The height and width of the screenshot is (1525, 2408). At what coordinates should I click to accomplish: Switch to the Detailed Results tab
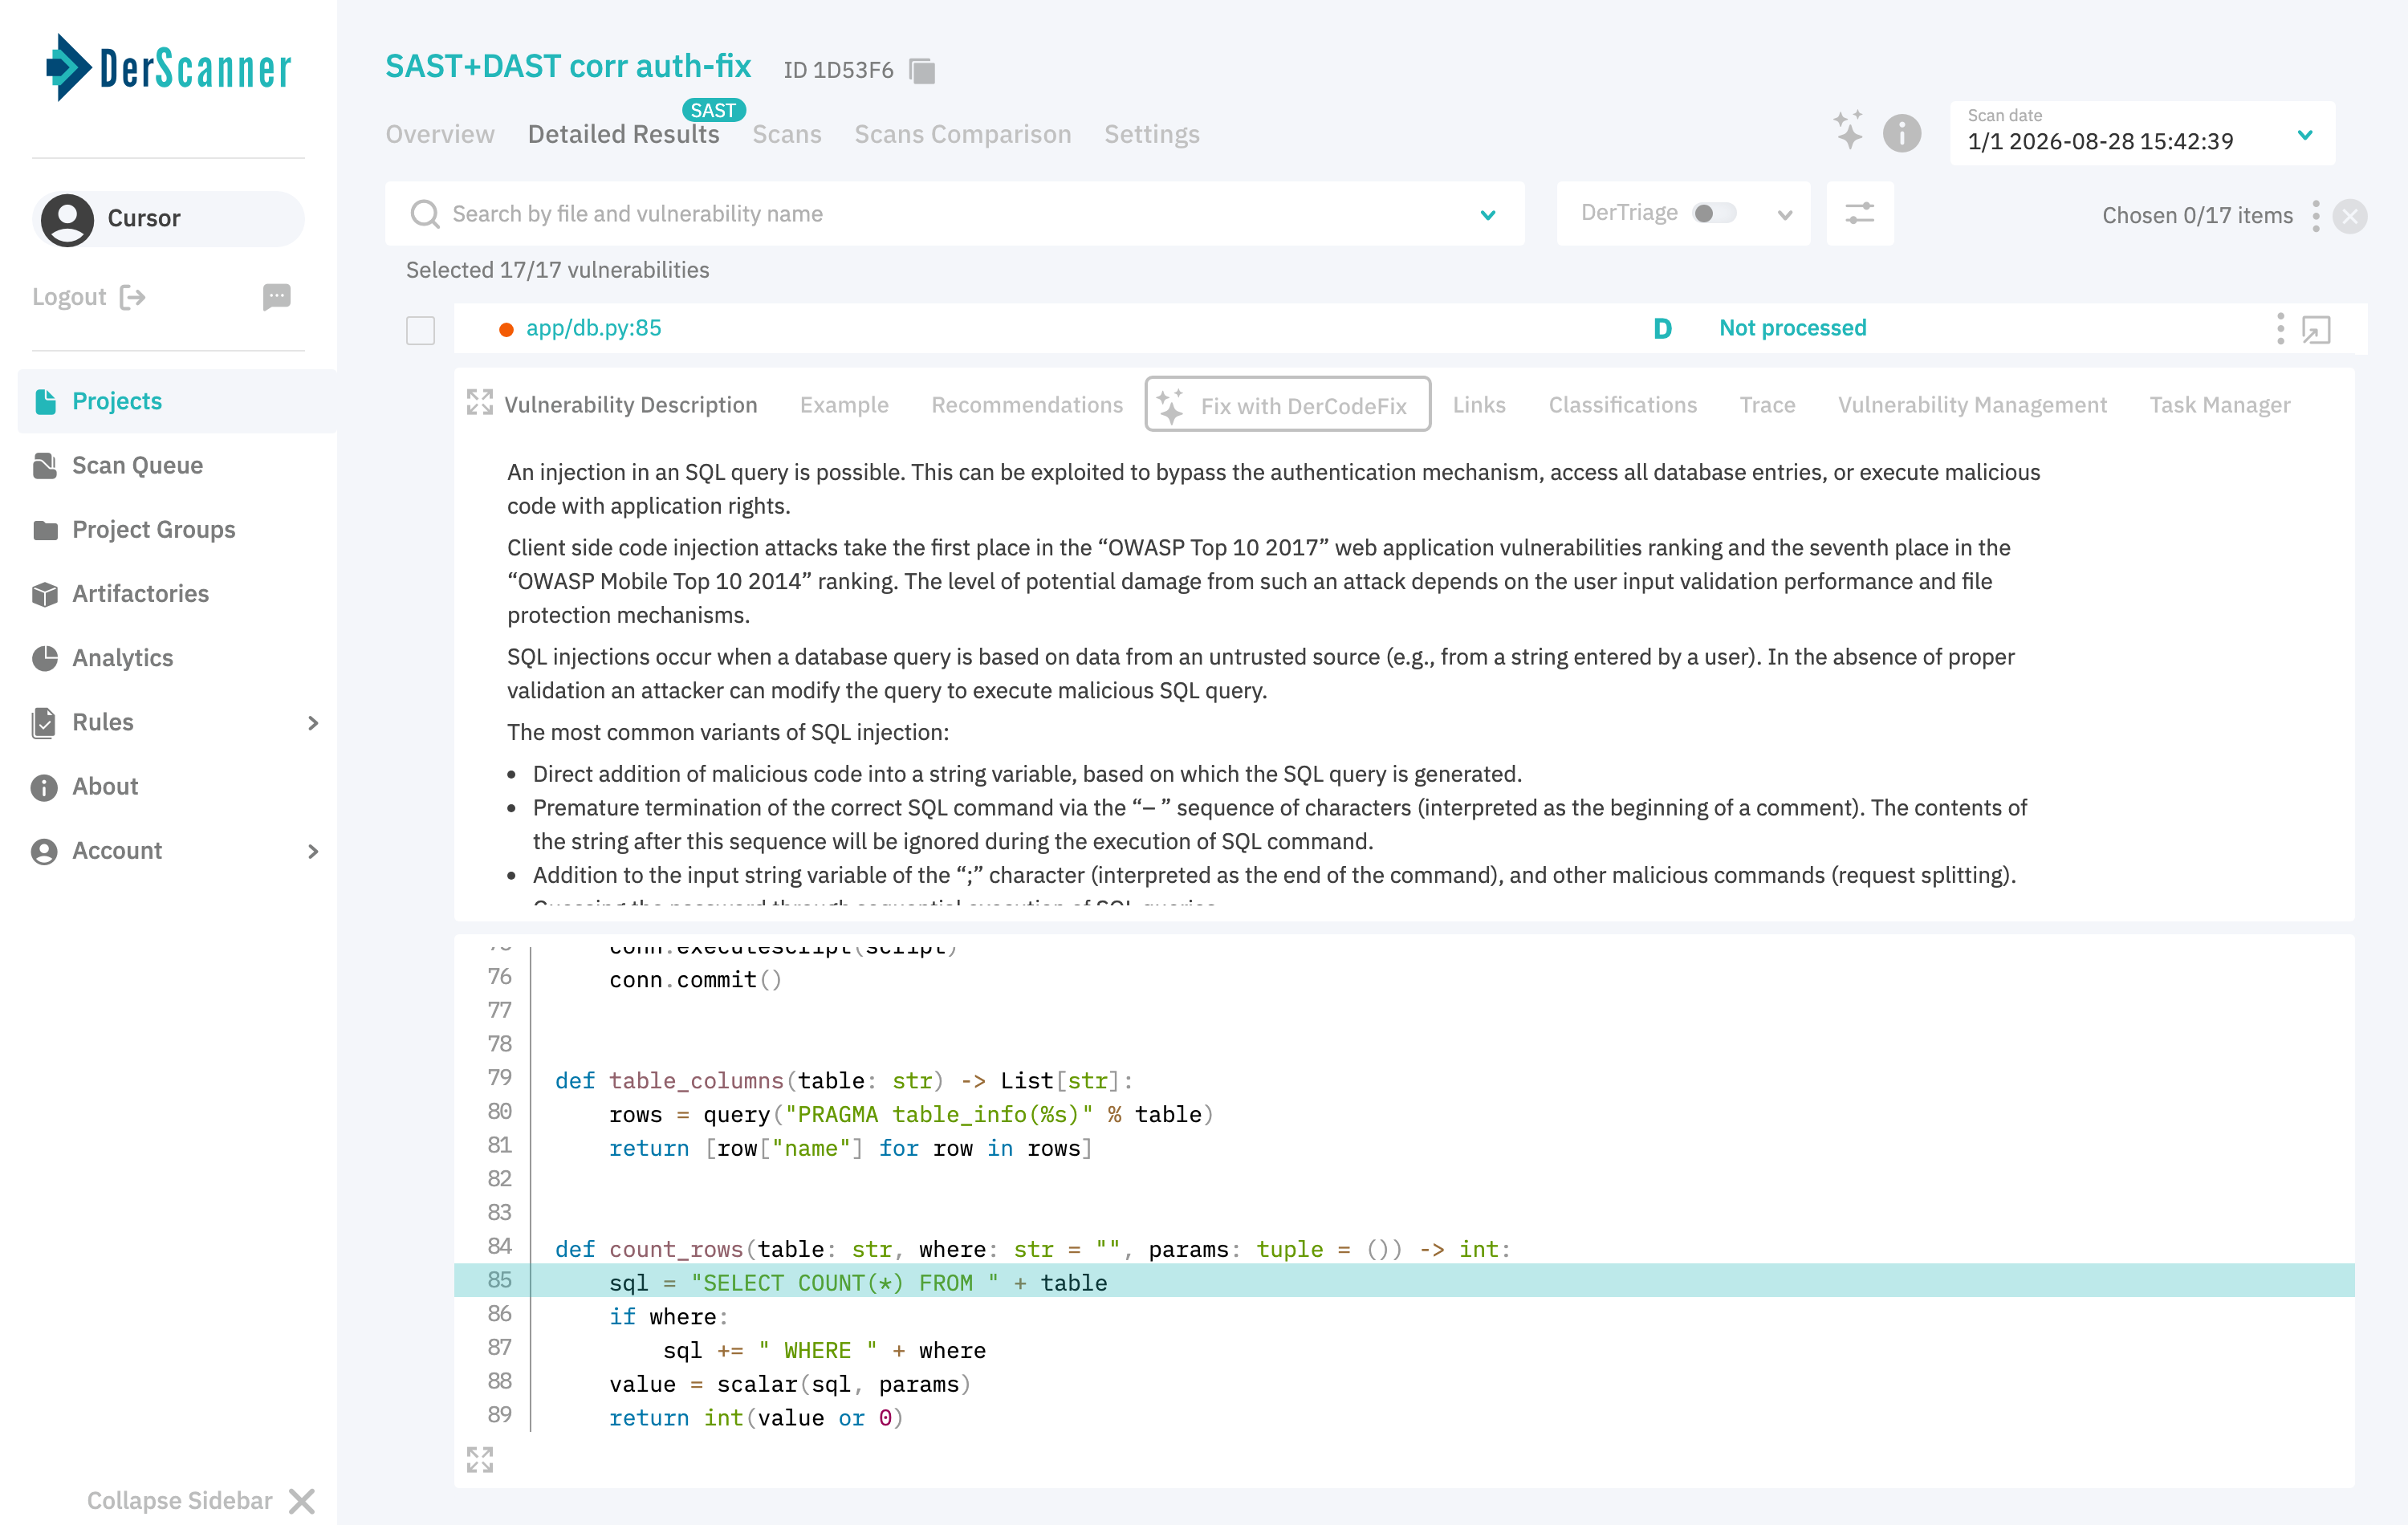[624, 133]
